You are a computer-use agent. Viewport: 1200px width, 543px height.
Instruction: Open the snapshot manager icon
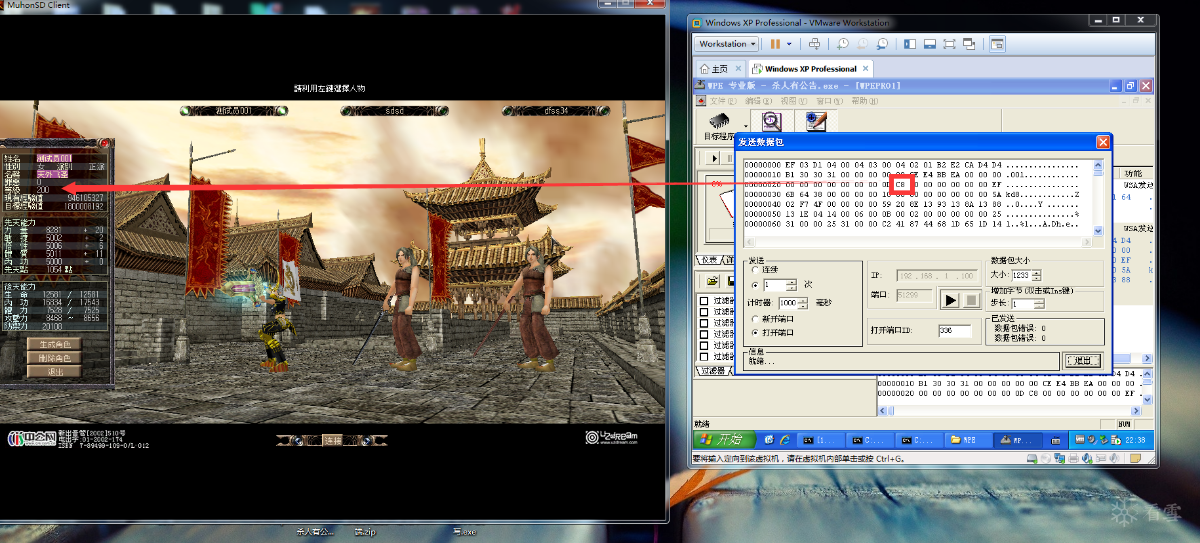(x=881, y=44)
